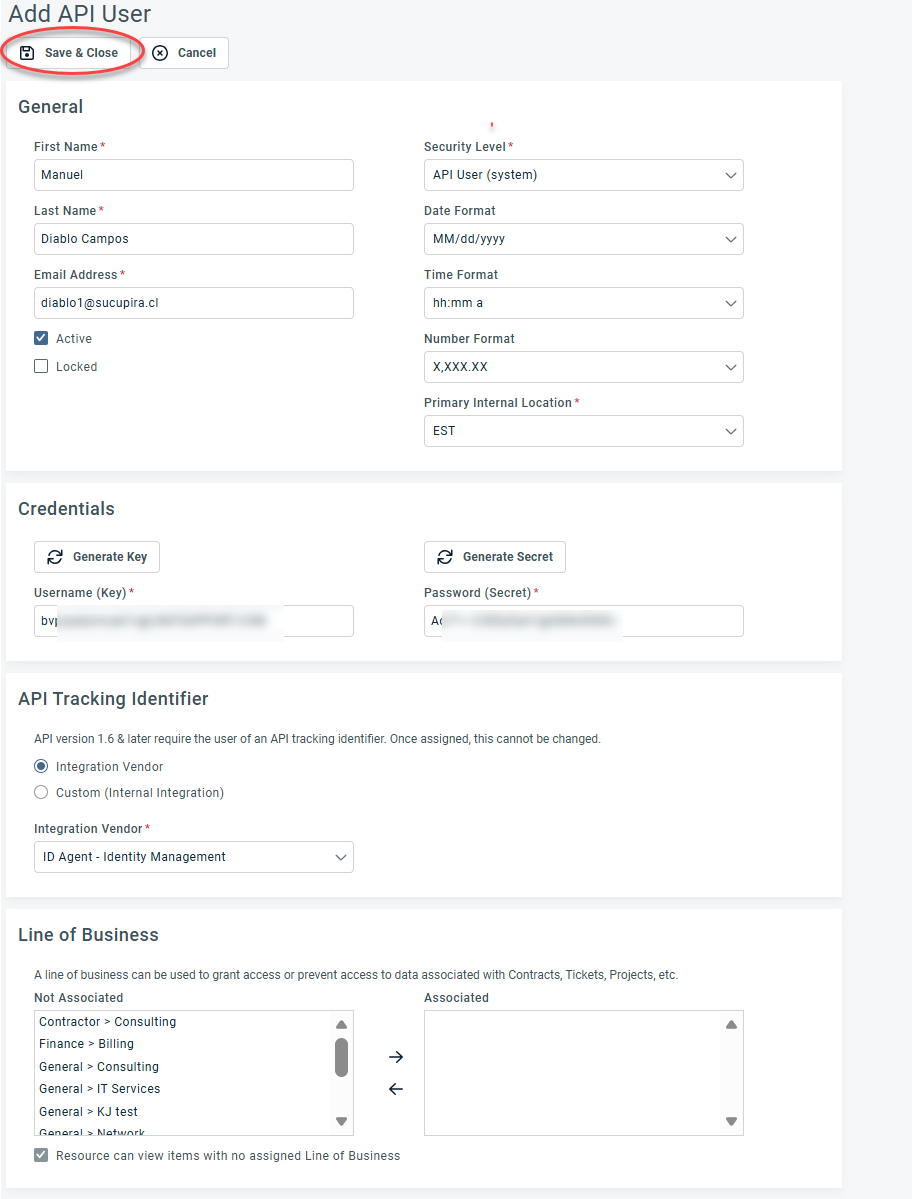
Task: Choose Finance > Billing in Not Associated list
Action: 86,1044
